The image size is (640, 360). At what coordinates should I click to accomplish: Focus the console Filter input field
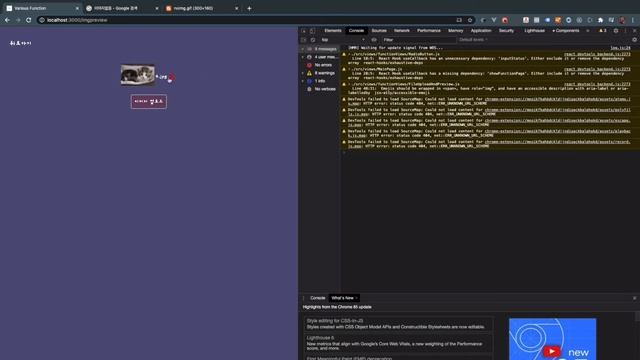click(418, 40)
